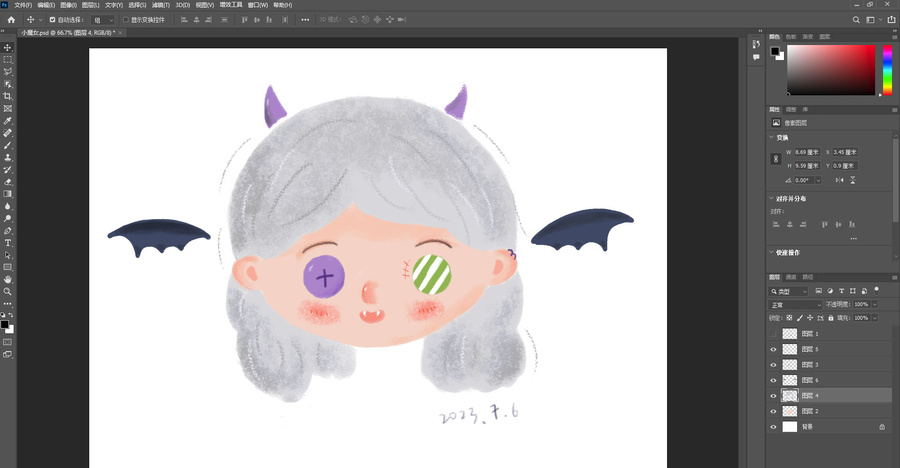Click lock transparent pixels icon

pos(789,318)
